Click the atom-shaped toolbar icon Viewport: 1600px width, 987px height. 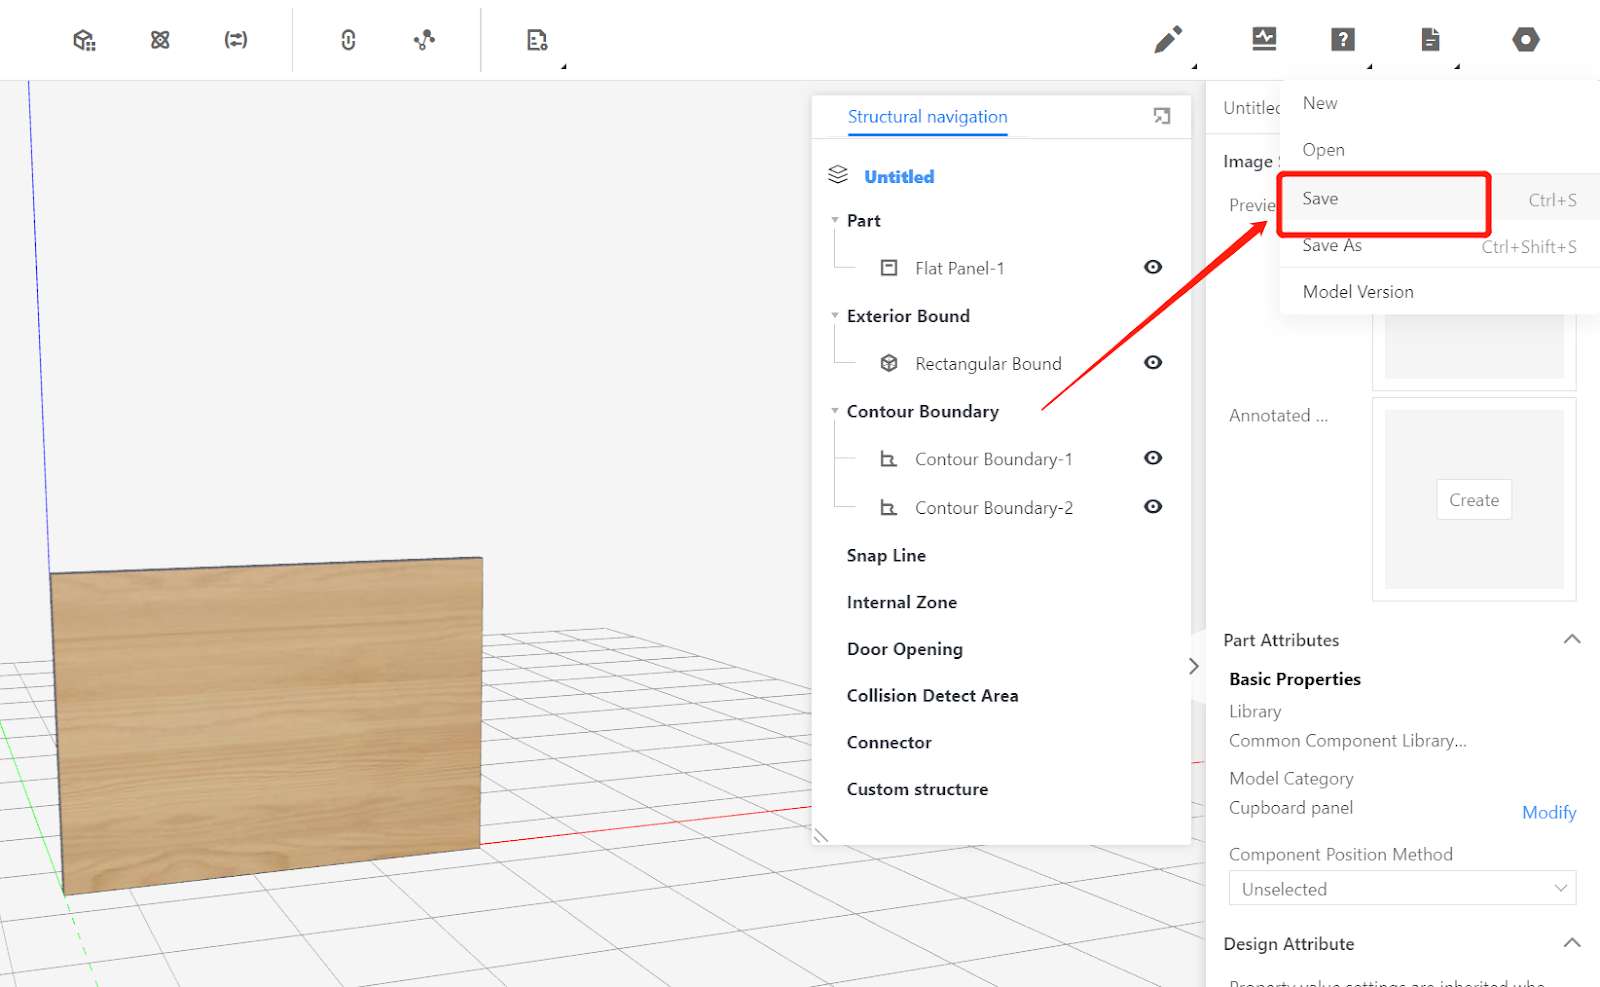click(160, 40)
